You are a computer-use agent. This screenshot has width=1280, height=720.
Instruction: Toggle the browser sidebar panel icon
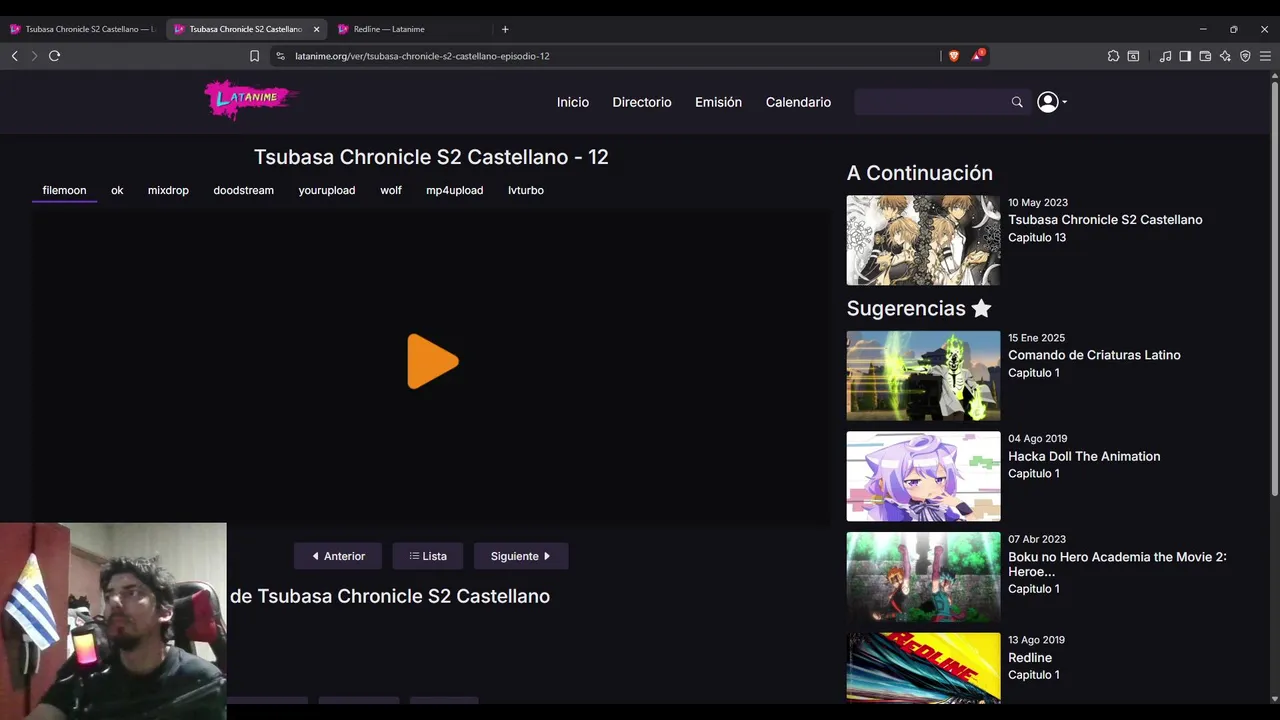pos(1185,56)
